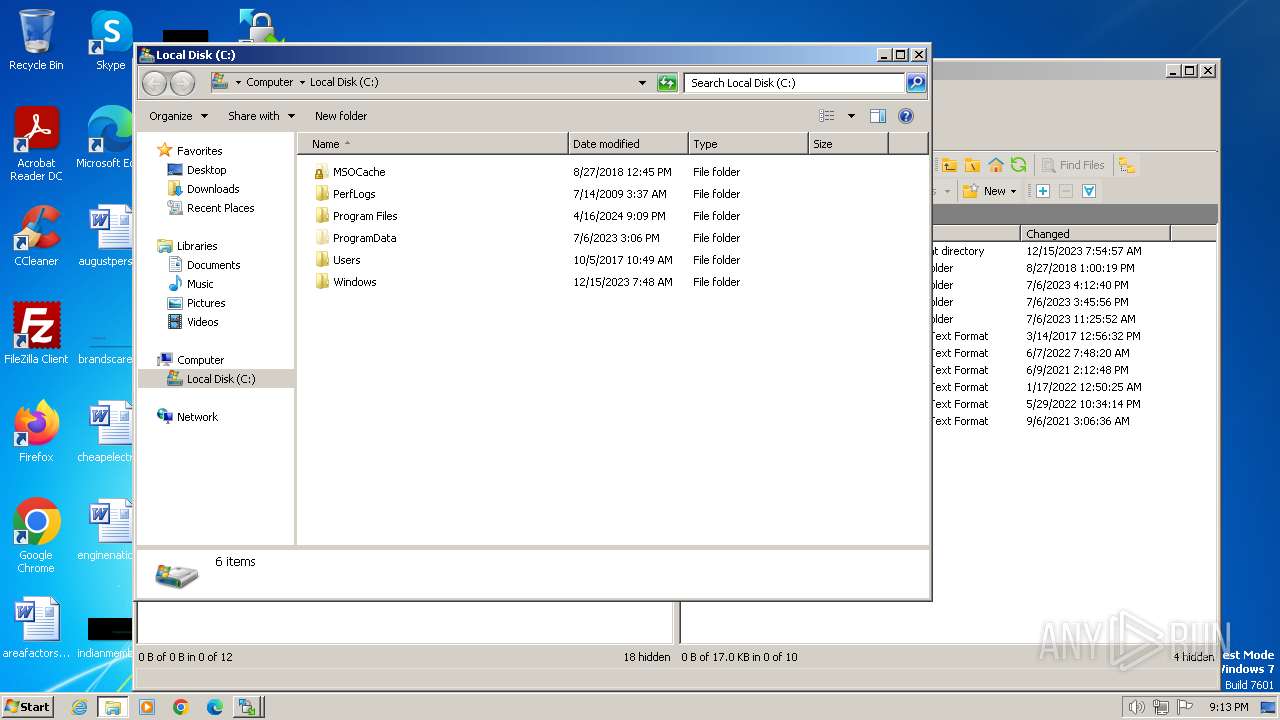Open Google Chrome desktop shortcut
This screenshot has height=720, width=1280.
tap(36, 536)
